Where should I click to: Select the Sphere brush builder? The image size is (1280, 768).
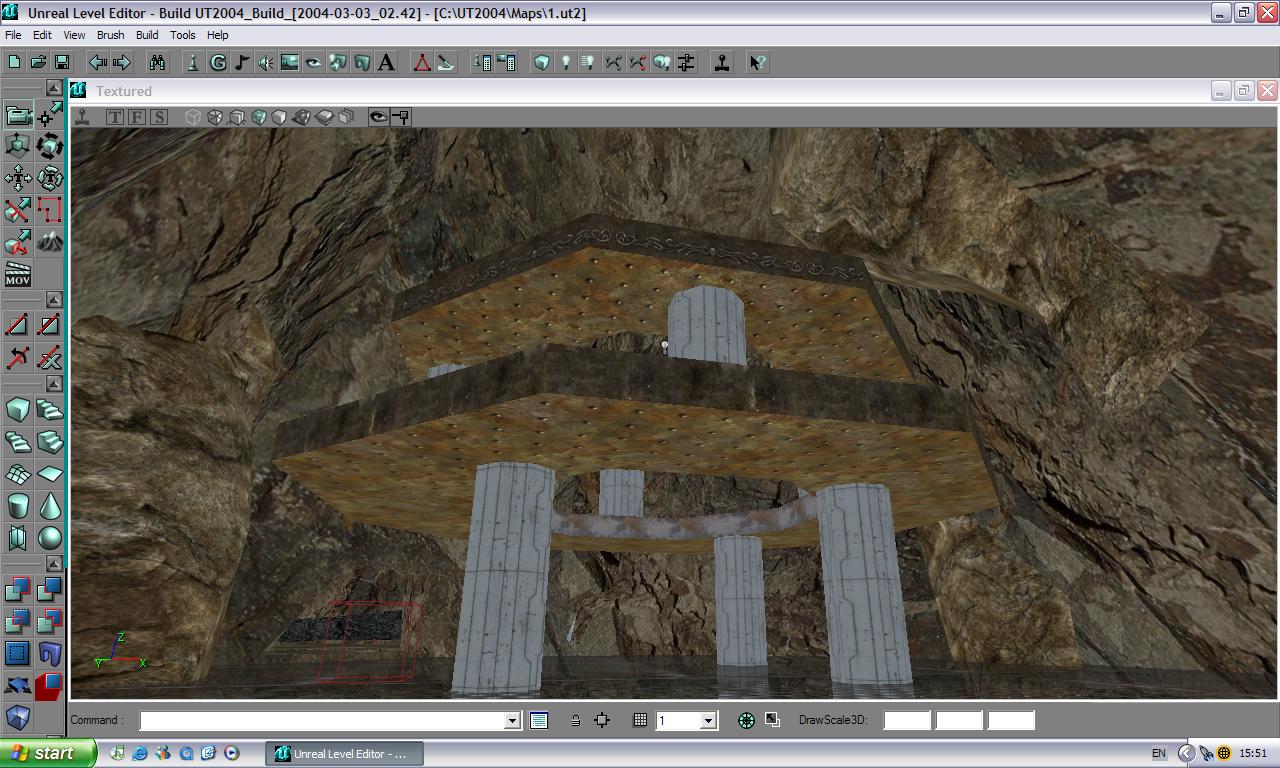tap(49, 537)
